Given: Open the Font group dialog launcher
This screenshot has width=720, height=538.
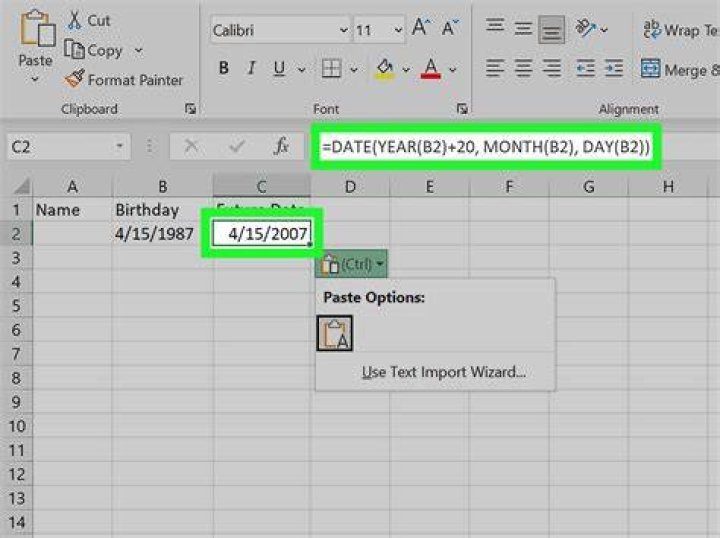Looking at the screenshot, I should [x=462, y=109].
